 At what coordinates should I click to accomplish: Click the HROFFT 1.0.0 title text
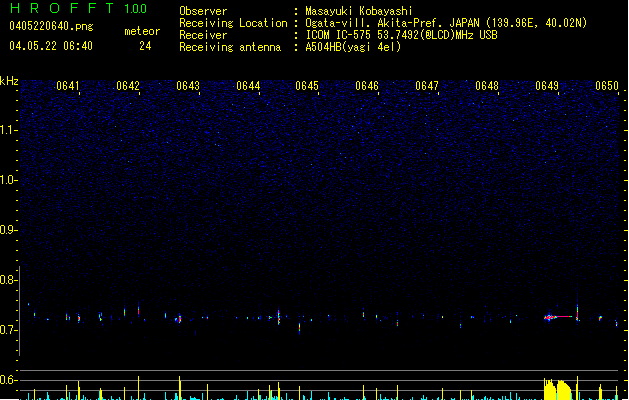click(78, 8)
